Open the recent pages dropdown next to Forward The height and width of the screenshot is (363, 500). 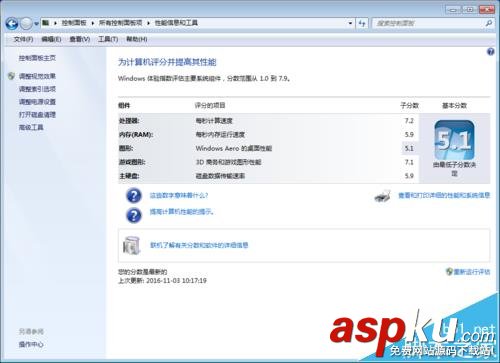click(x=36, y=24)
